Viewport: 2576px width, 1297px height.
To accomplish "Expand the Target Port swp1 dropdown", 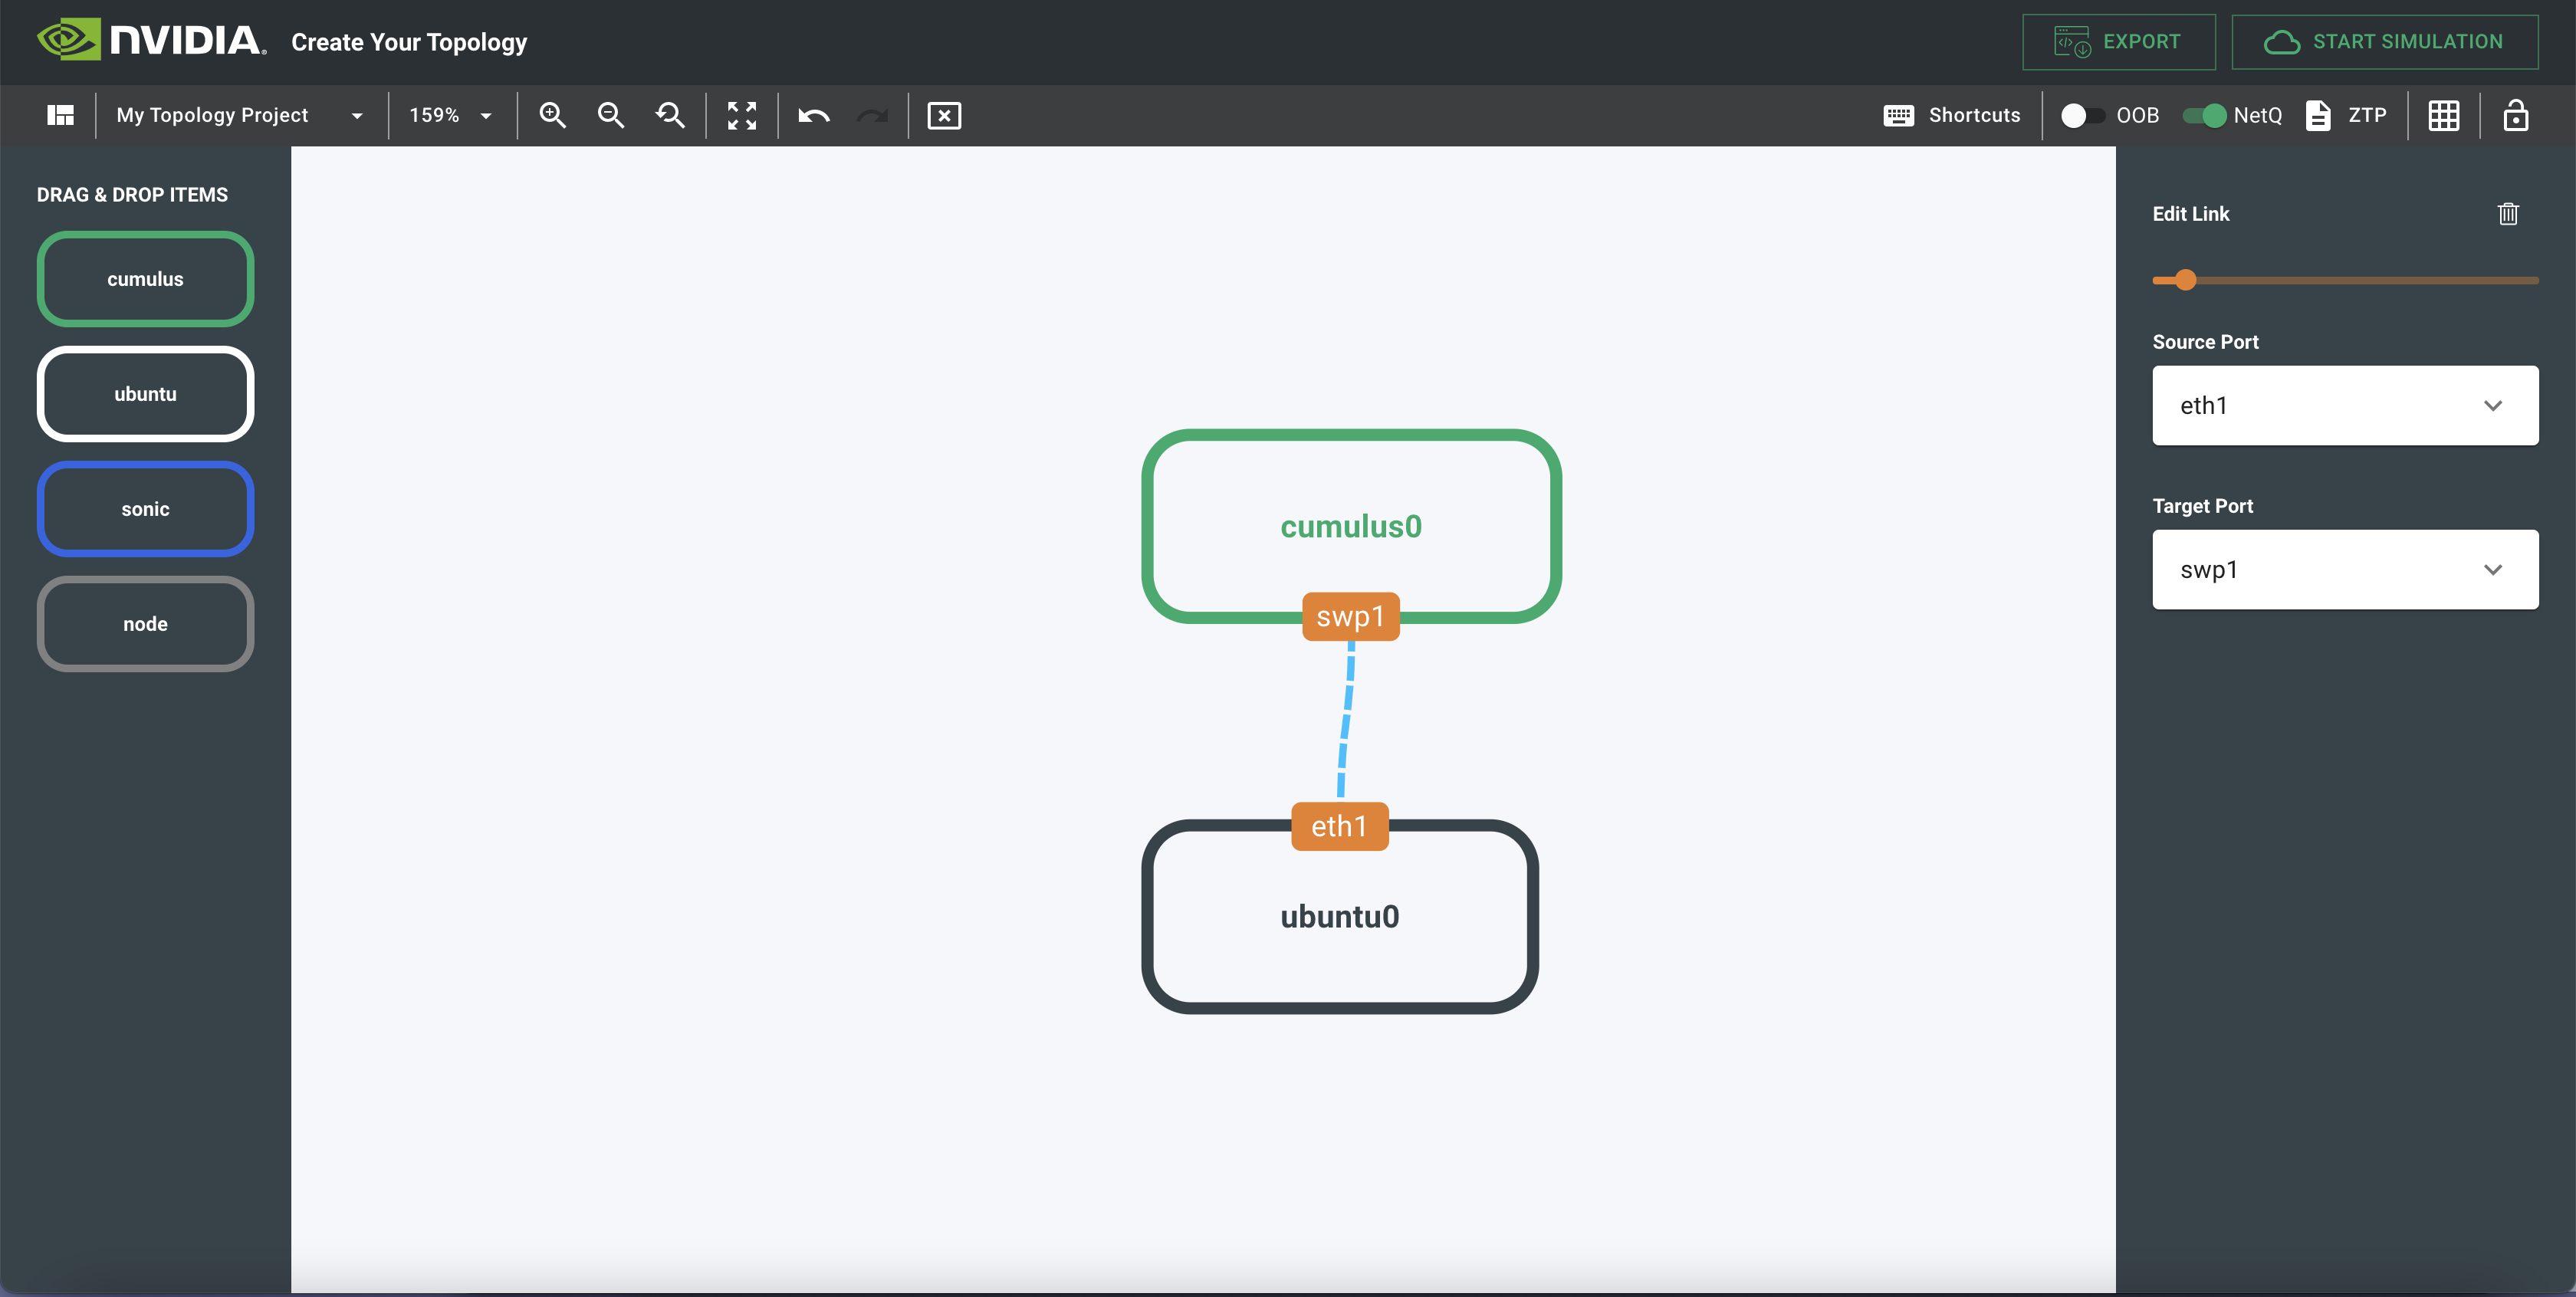I will point(2344,569).
